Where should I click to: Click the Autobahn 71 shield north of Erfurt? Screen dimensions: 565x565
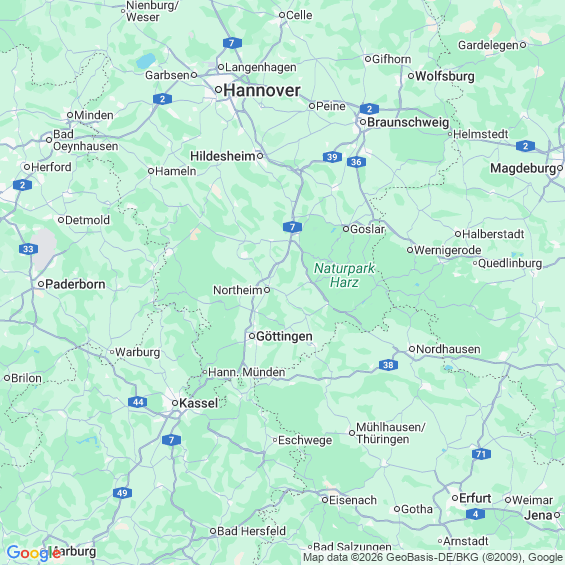coord(481,454)
